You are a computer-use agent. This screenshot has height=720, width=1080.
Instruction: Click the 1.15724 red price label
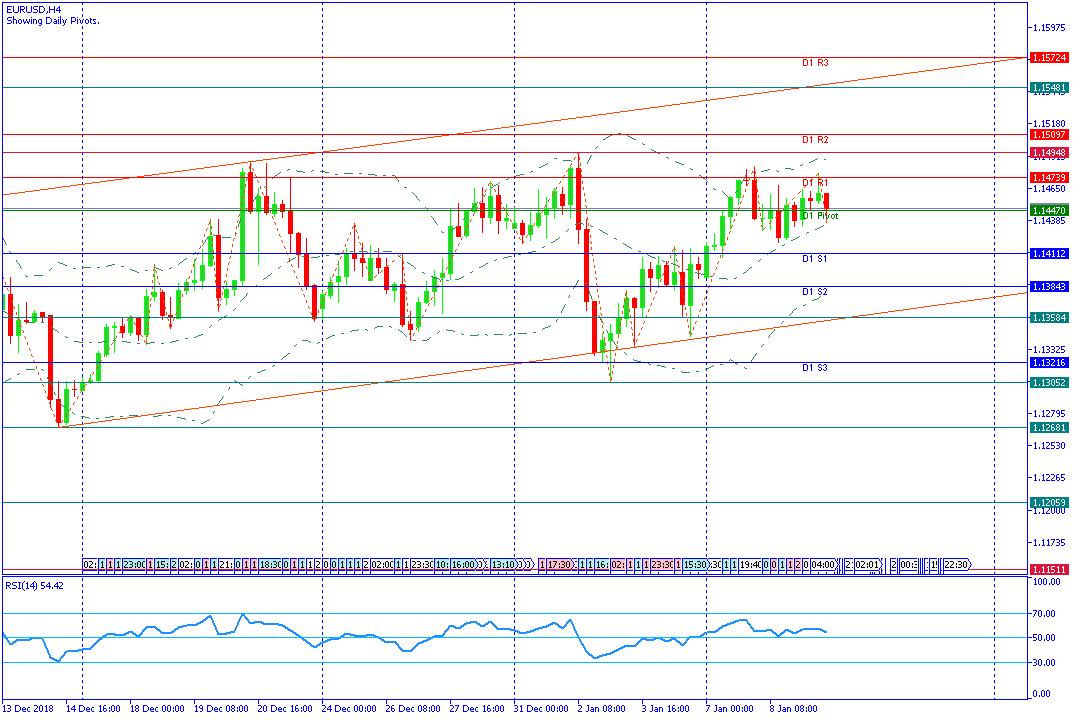1049,58
